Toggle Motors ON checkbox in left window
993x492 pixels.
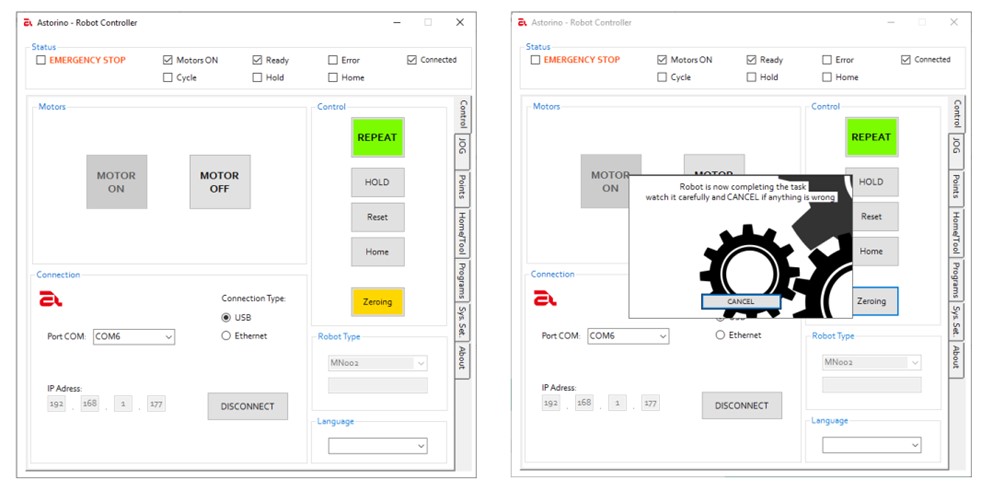tap(168, 60)
